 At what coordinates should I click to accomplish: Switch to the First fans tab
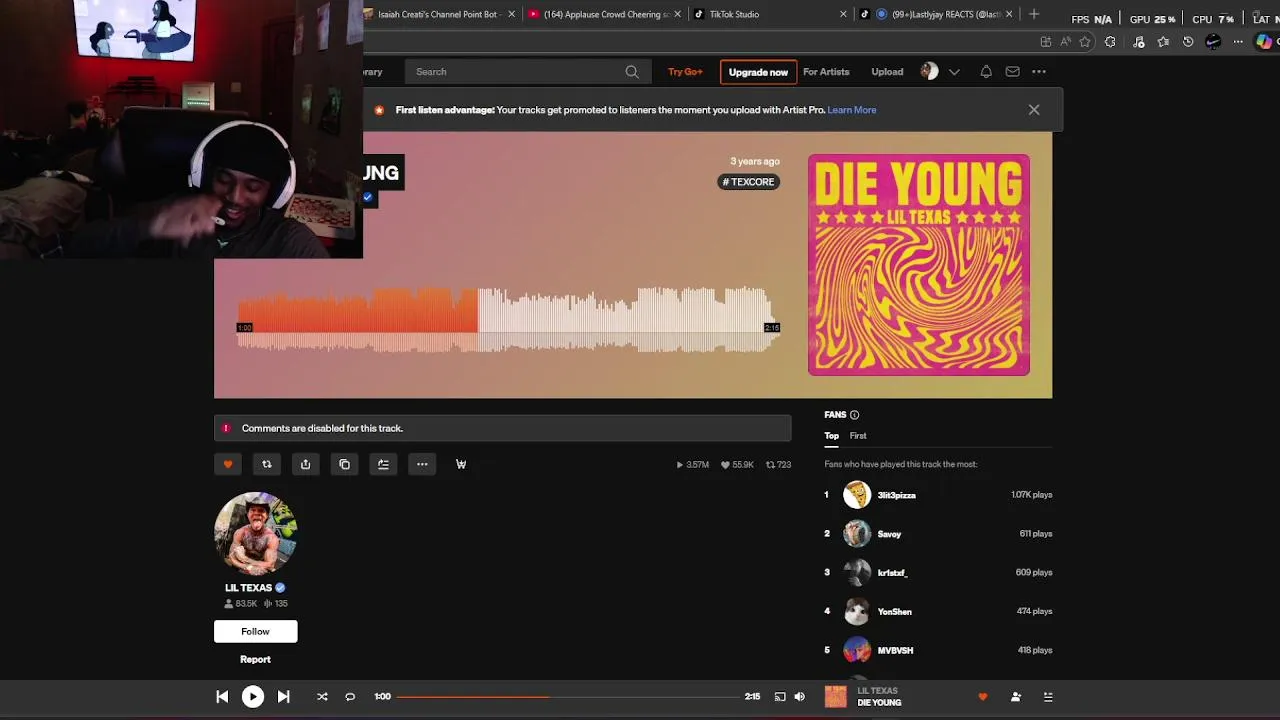click(x=858, y=436)
